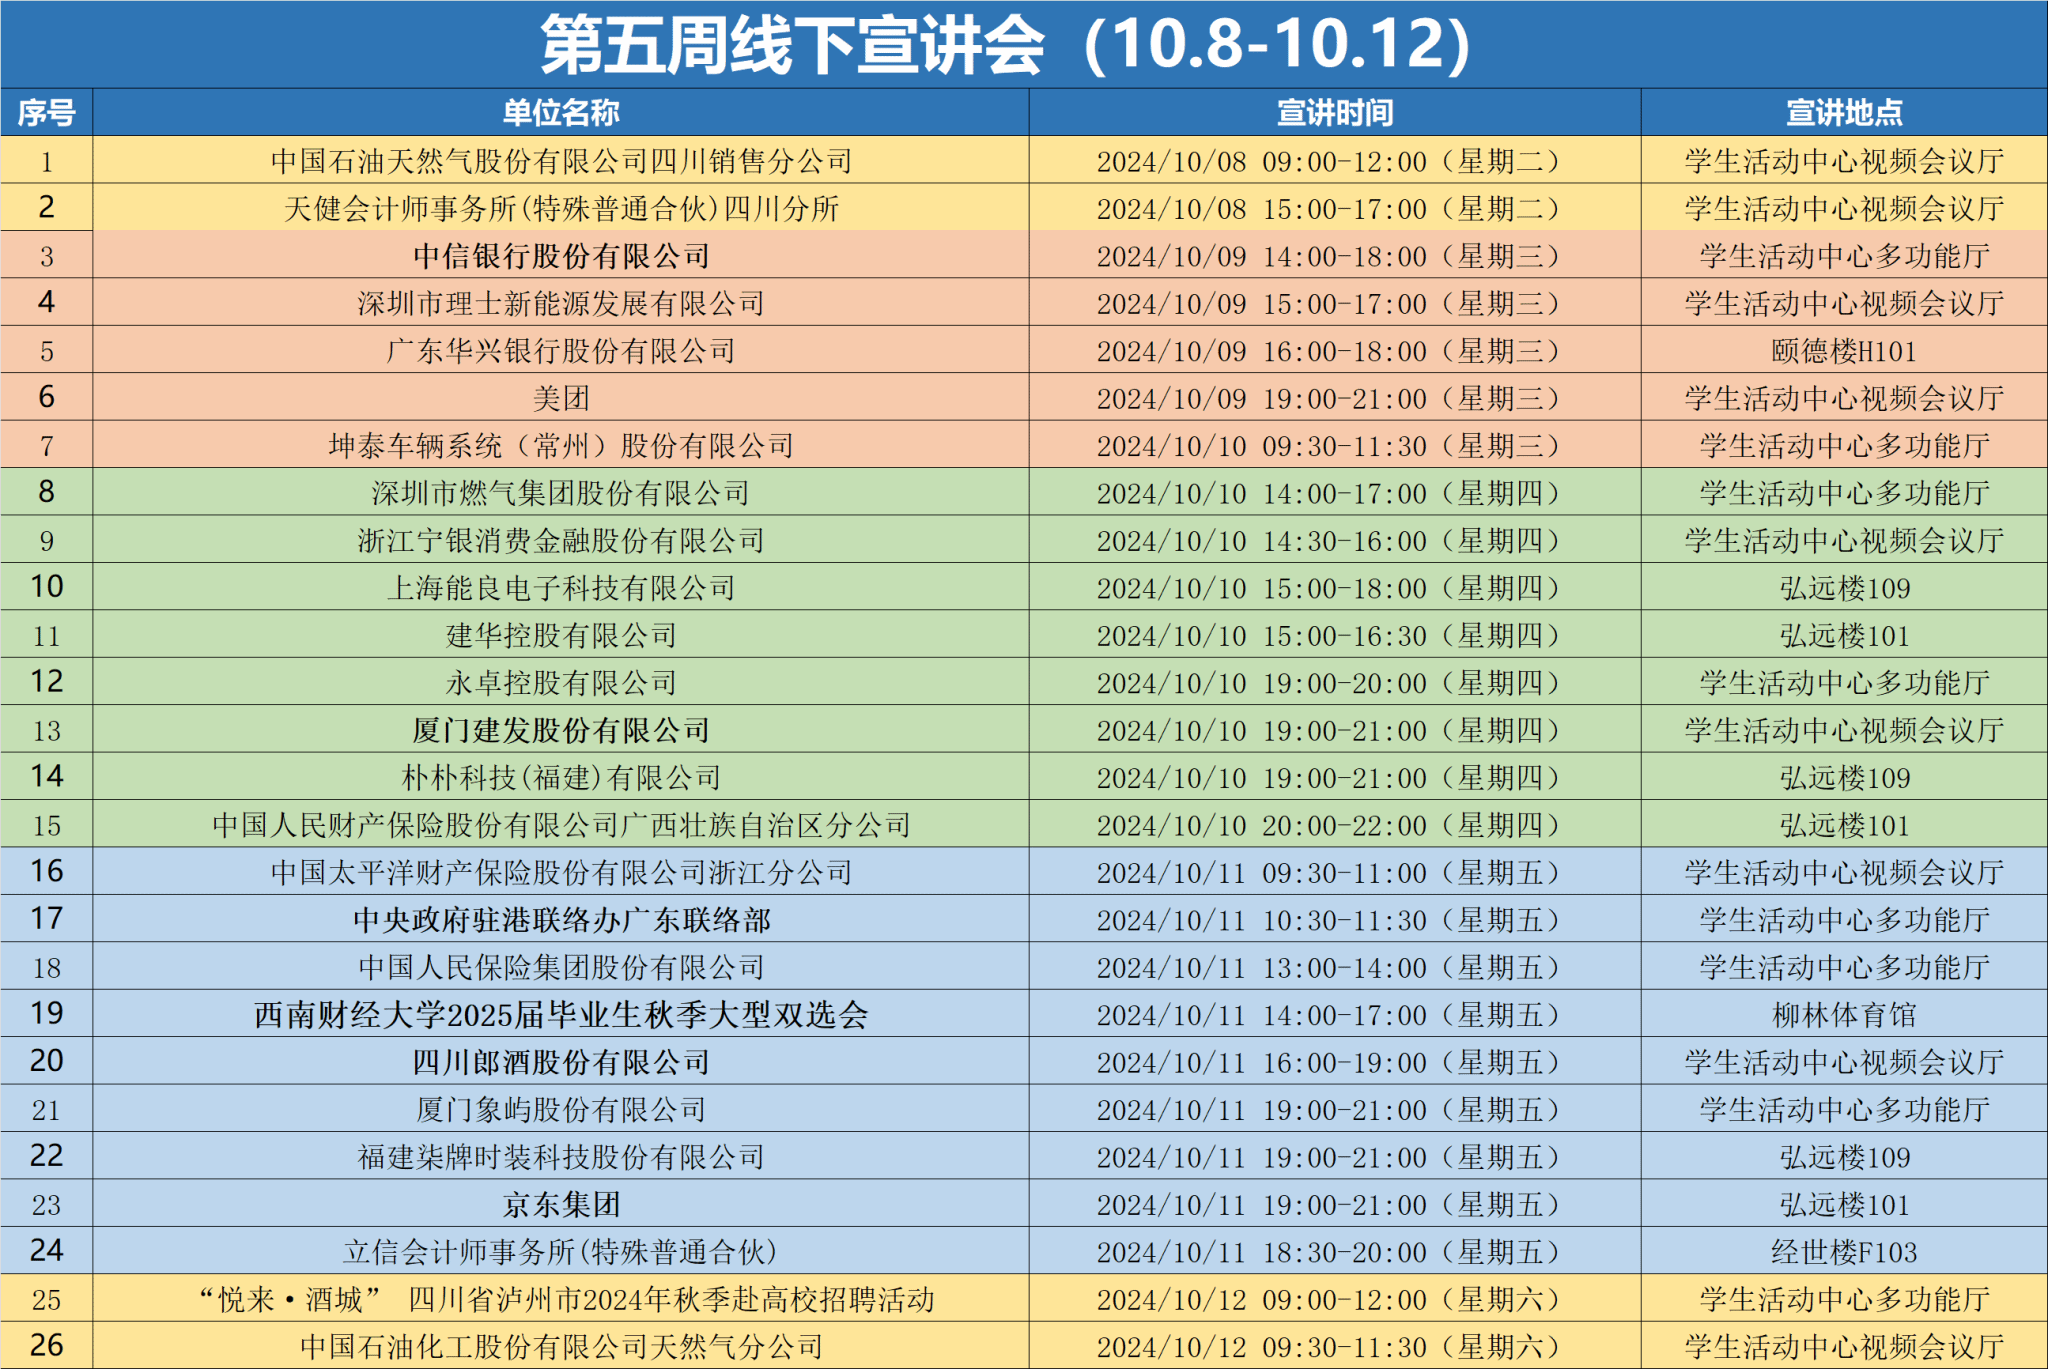The height and width of the screenshot is (1369, 2048).
Task: Click serial number 26 cell
Action: 46,1347
